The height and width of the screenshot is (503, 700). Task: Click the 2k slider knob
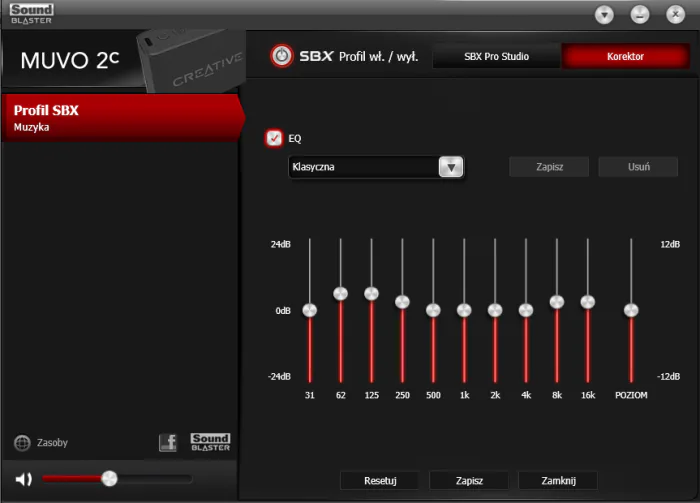[x=495, y=310]
